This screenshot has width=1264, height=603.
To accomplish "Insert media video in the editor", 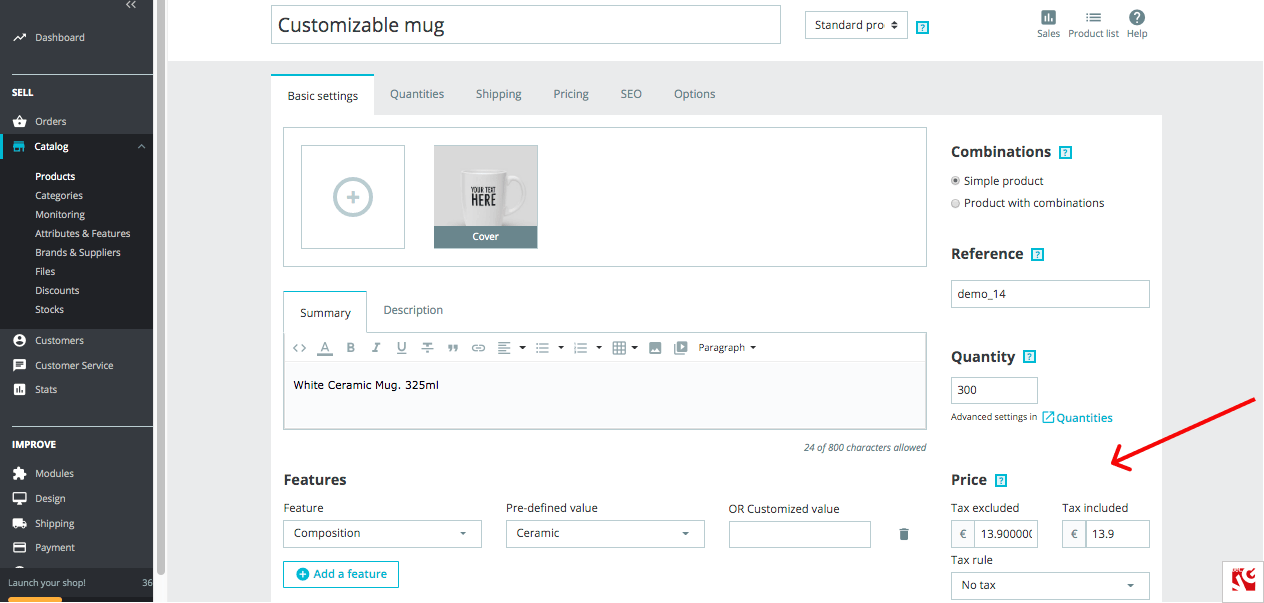I will tap(681, 348).
